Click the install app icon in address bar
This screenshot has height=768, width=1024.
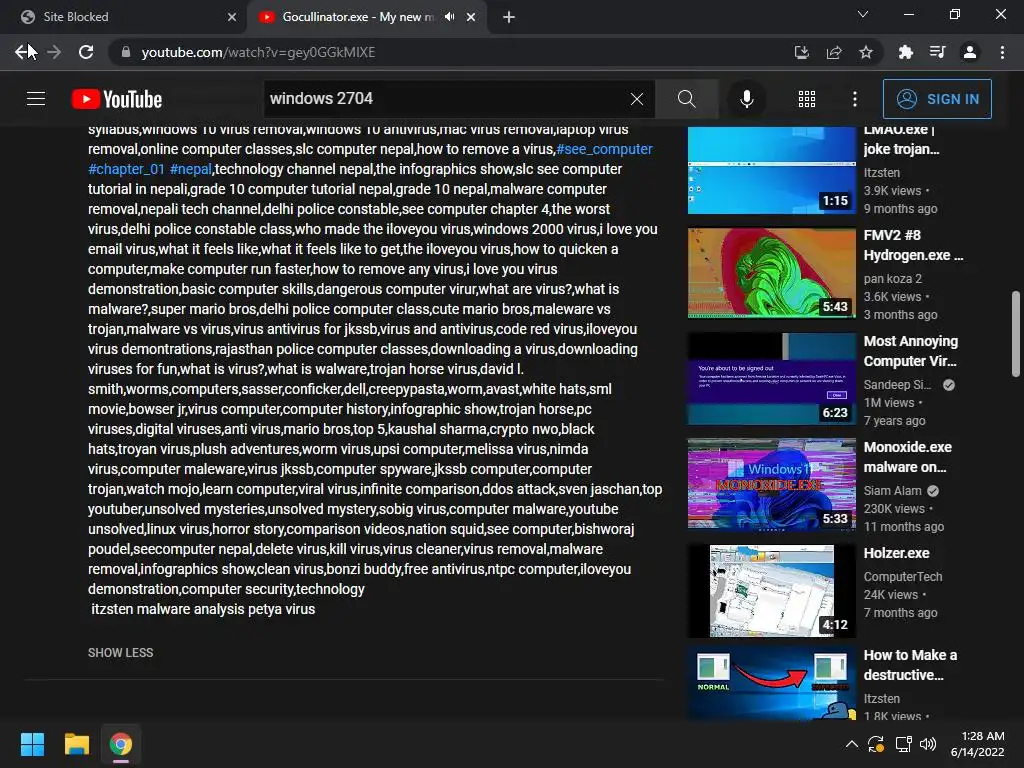(801, 52)
